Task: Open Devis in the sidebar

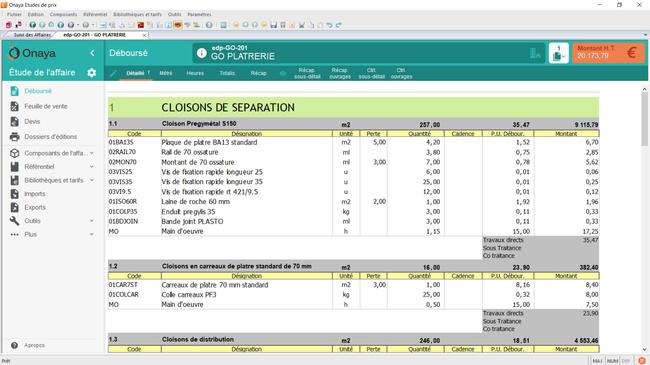Action: click(32, 122)
